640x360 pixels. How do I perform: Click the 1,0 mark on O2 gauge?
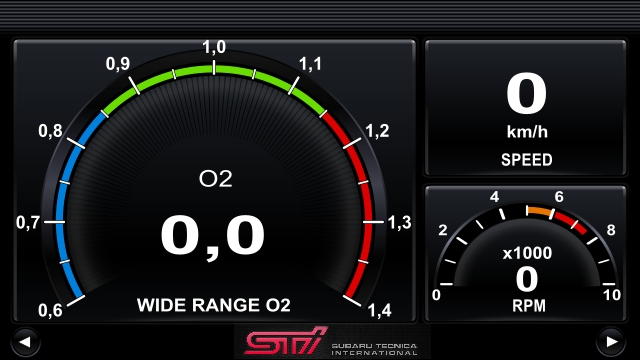point(214,47)
